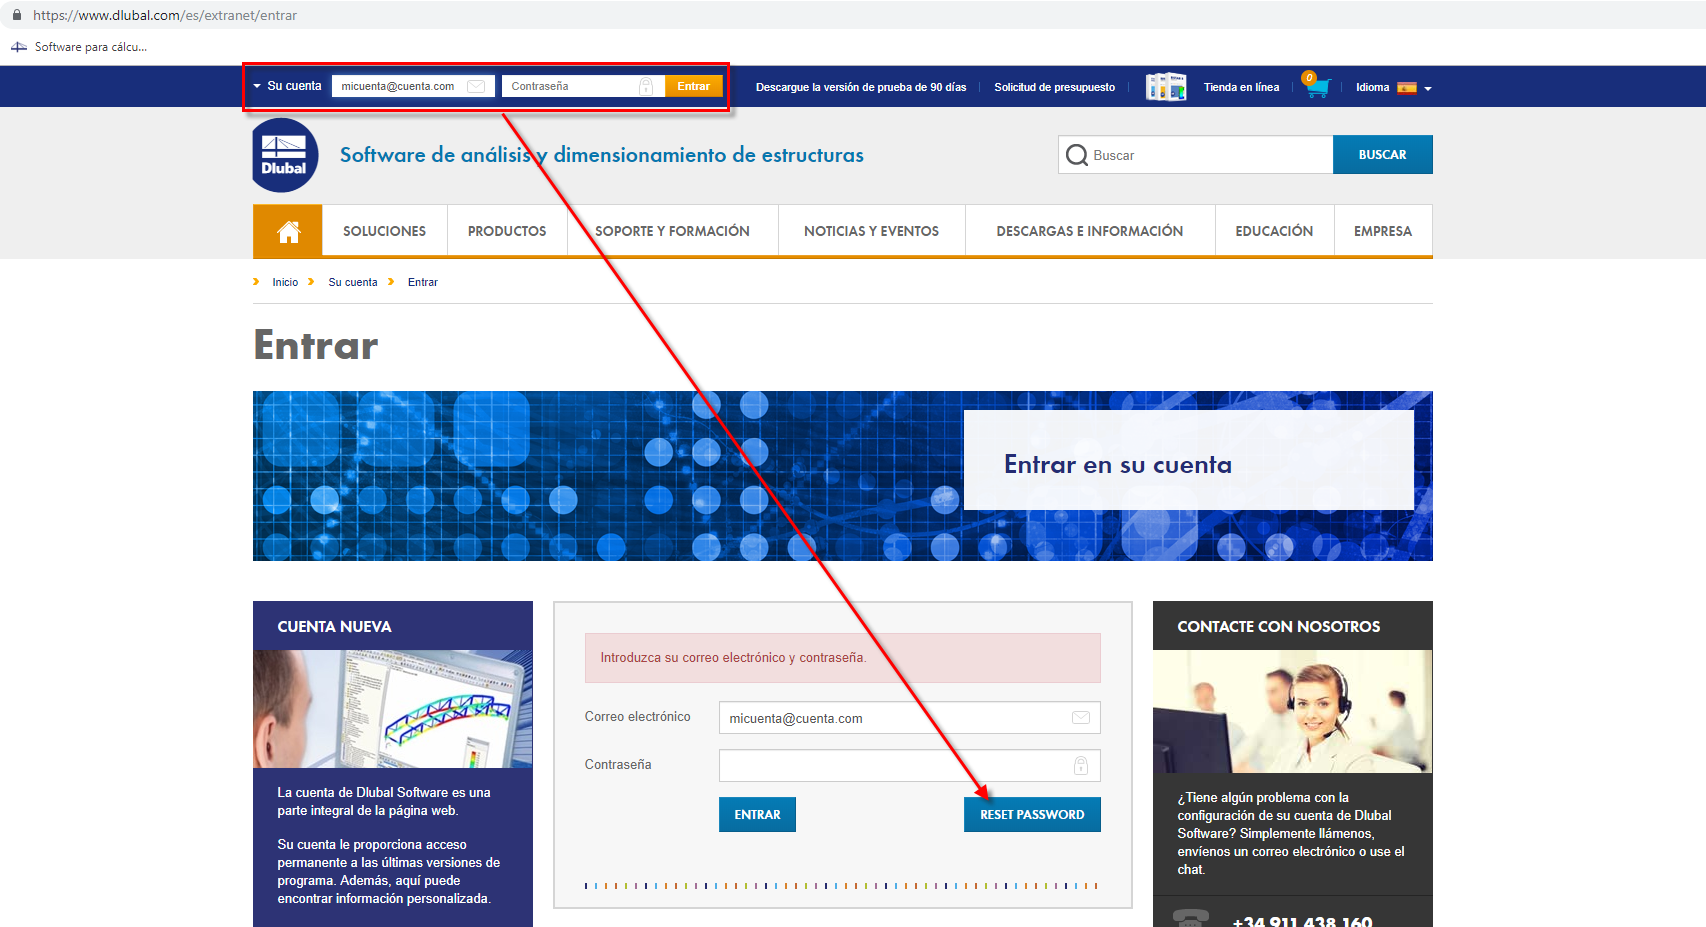Go to the Inicio breadcrumb
The width and height of the screenshot is (1706, 927).
tap(285, 282)
